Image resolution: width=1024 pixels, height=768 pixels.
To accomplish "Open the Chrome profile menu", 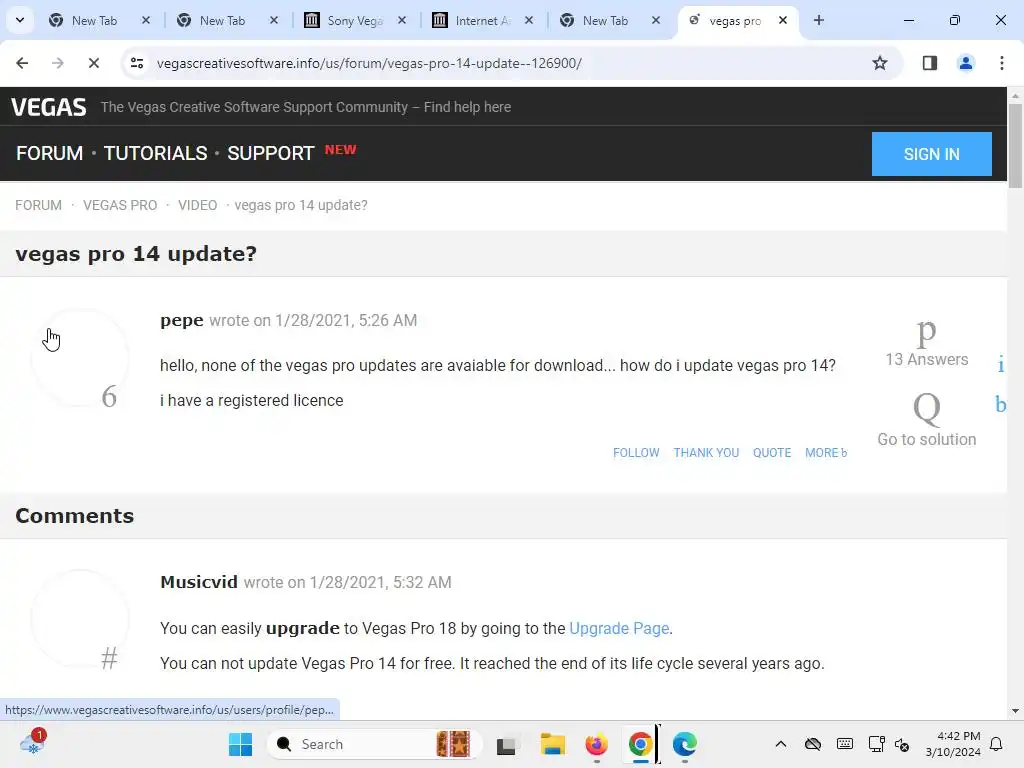I will pos(965,63).
